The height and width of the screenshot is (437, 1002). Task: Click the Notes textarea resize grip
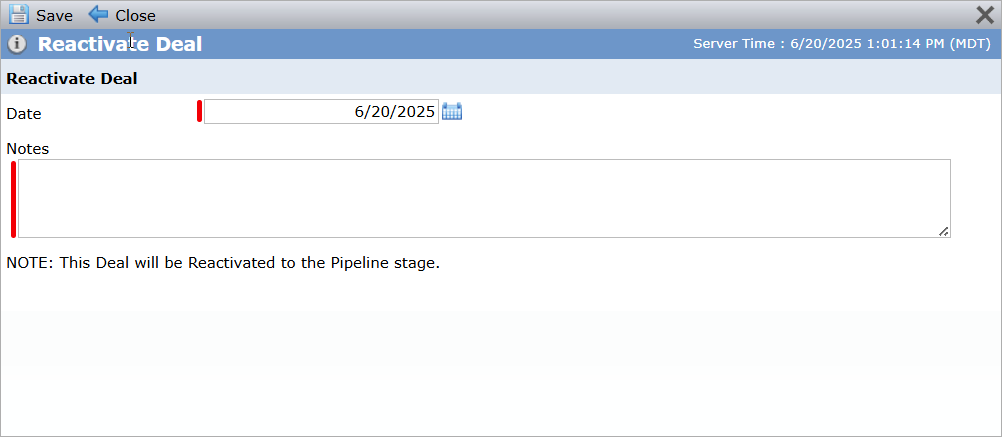(944, 231)
